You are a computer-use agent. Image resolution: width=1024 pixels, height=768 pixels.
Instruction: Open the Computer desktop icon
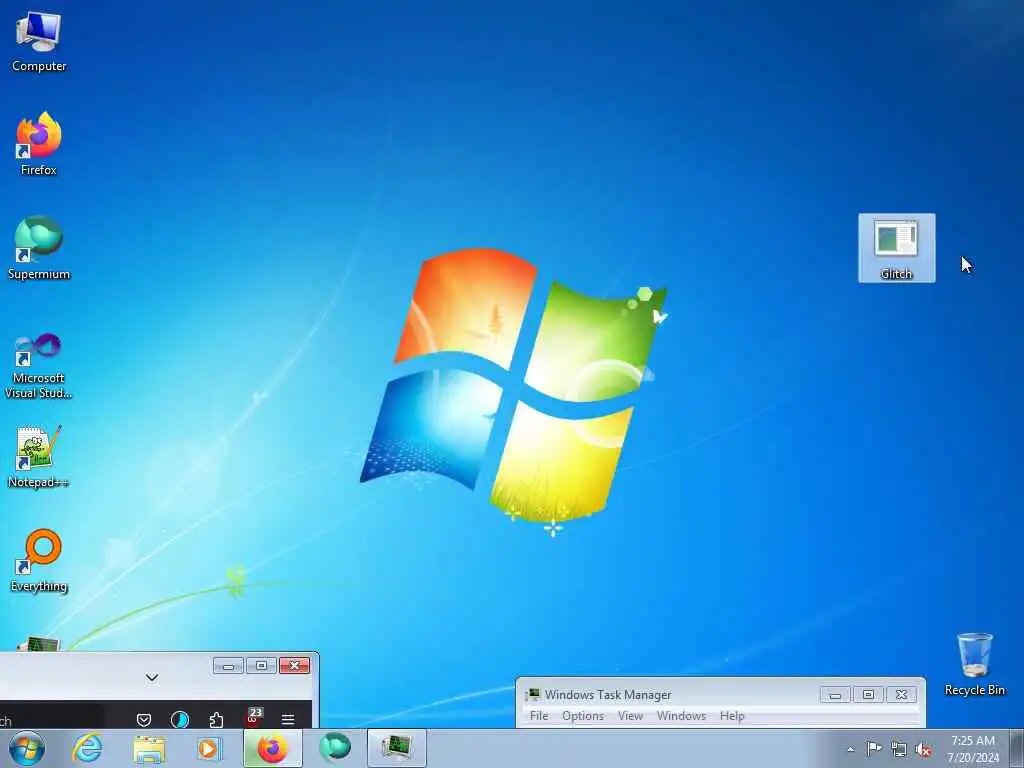click(39, 42)
